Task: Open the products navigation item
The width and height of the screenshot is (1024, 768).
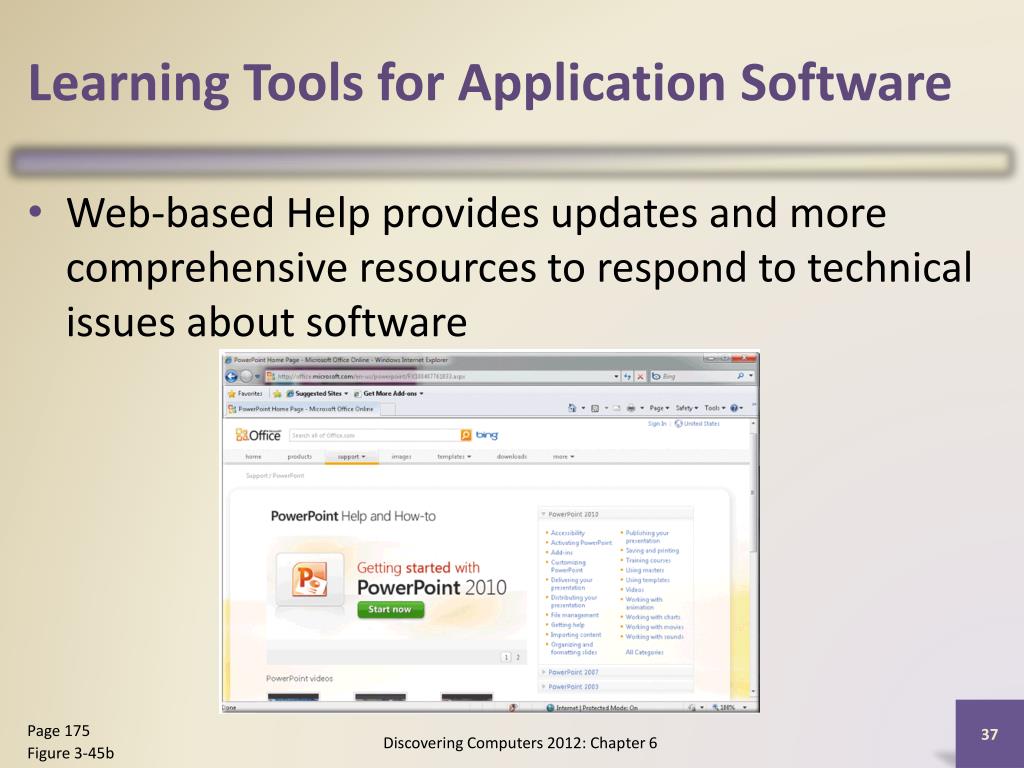Action: [300, 457]
